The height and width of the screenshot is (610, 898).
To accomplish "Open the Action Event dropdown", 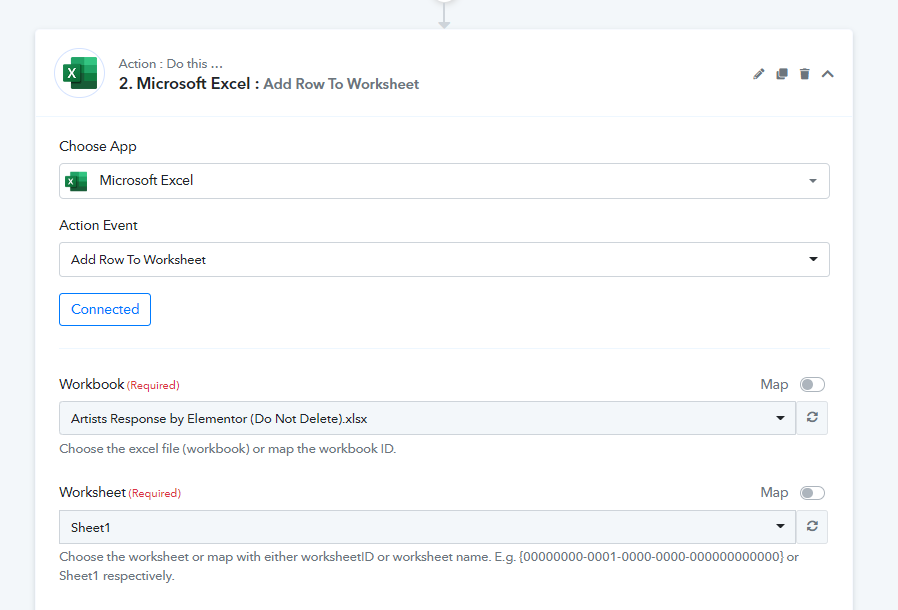I will pos(444,259).
